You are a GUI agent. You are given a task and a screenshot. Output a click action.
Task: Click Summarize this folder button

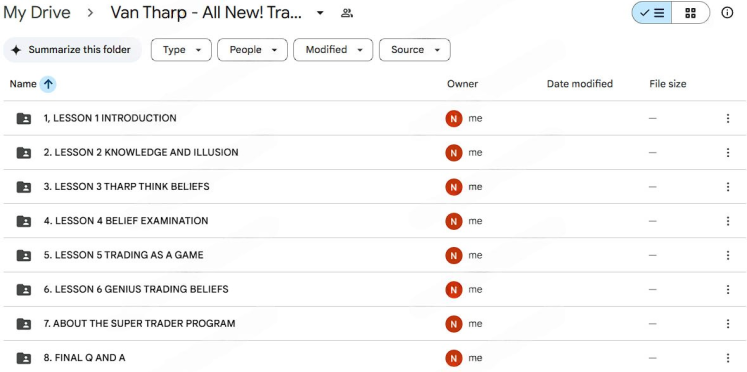(x=72, y=50)
